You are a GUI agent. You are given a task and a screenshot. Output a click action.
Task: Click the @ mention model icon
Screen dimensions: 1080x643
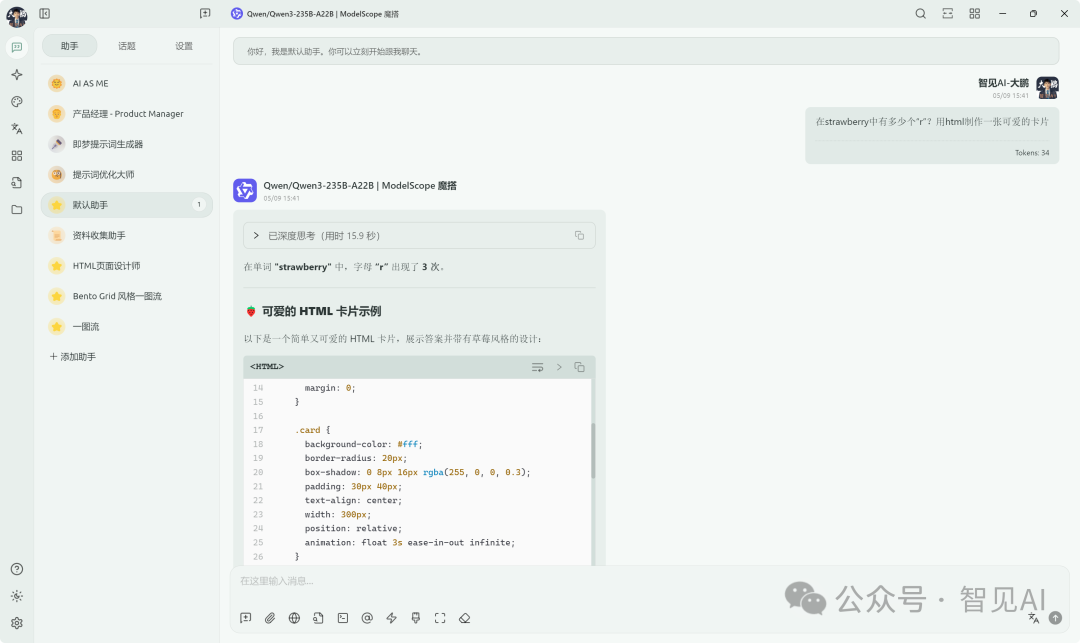pyautogui.click(x=367, y=618)
